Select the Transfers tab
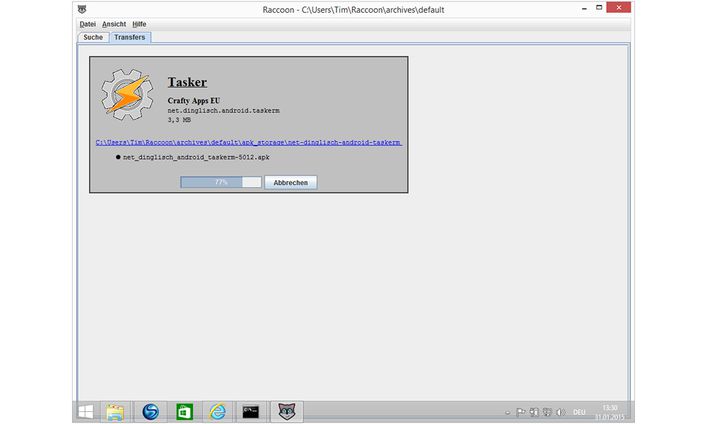 click(130, 37)
